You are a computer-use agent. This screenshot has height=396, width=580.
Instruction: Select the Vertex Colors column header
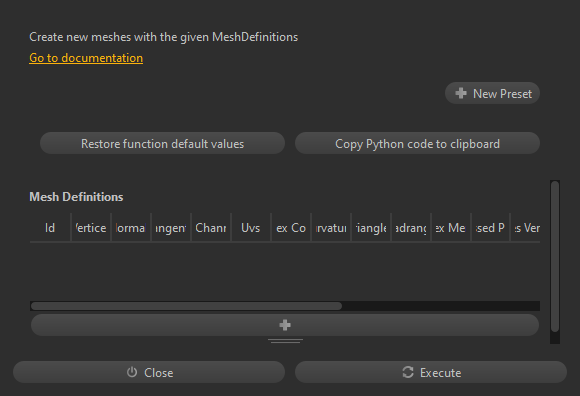[291, 228]
